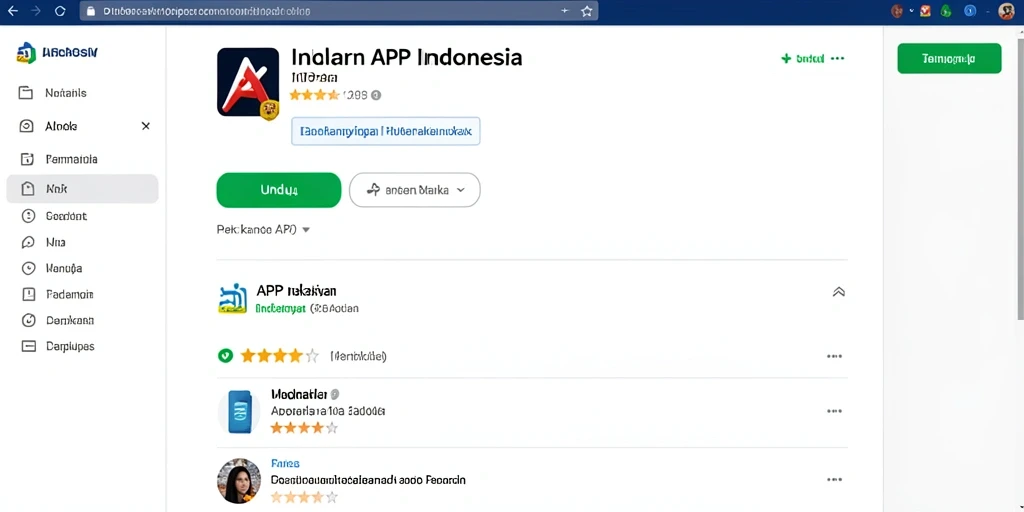Click the green extension icon in toolbar
Image resolution: width=1024 pixels, height=512 pixels.
946,10
